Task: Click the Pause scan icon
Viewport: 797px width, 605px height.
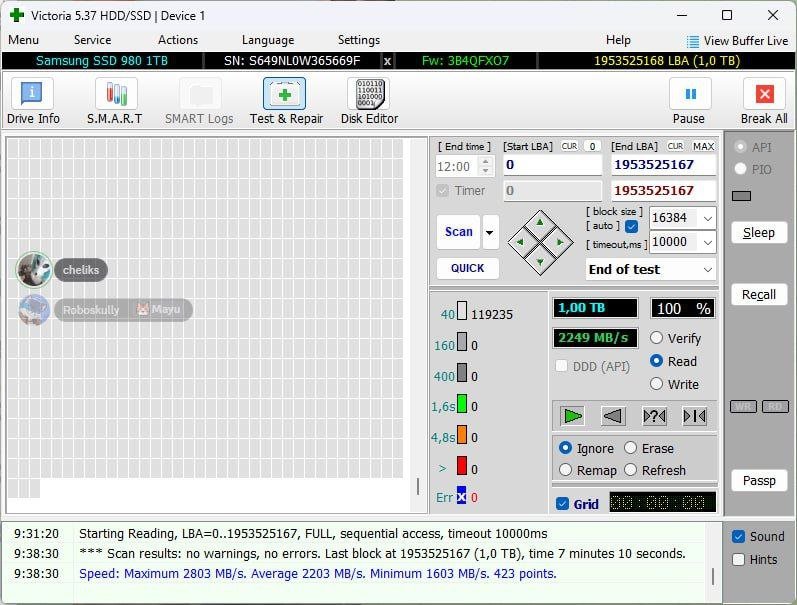Action: (689, 95)
